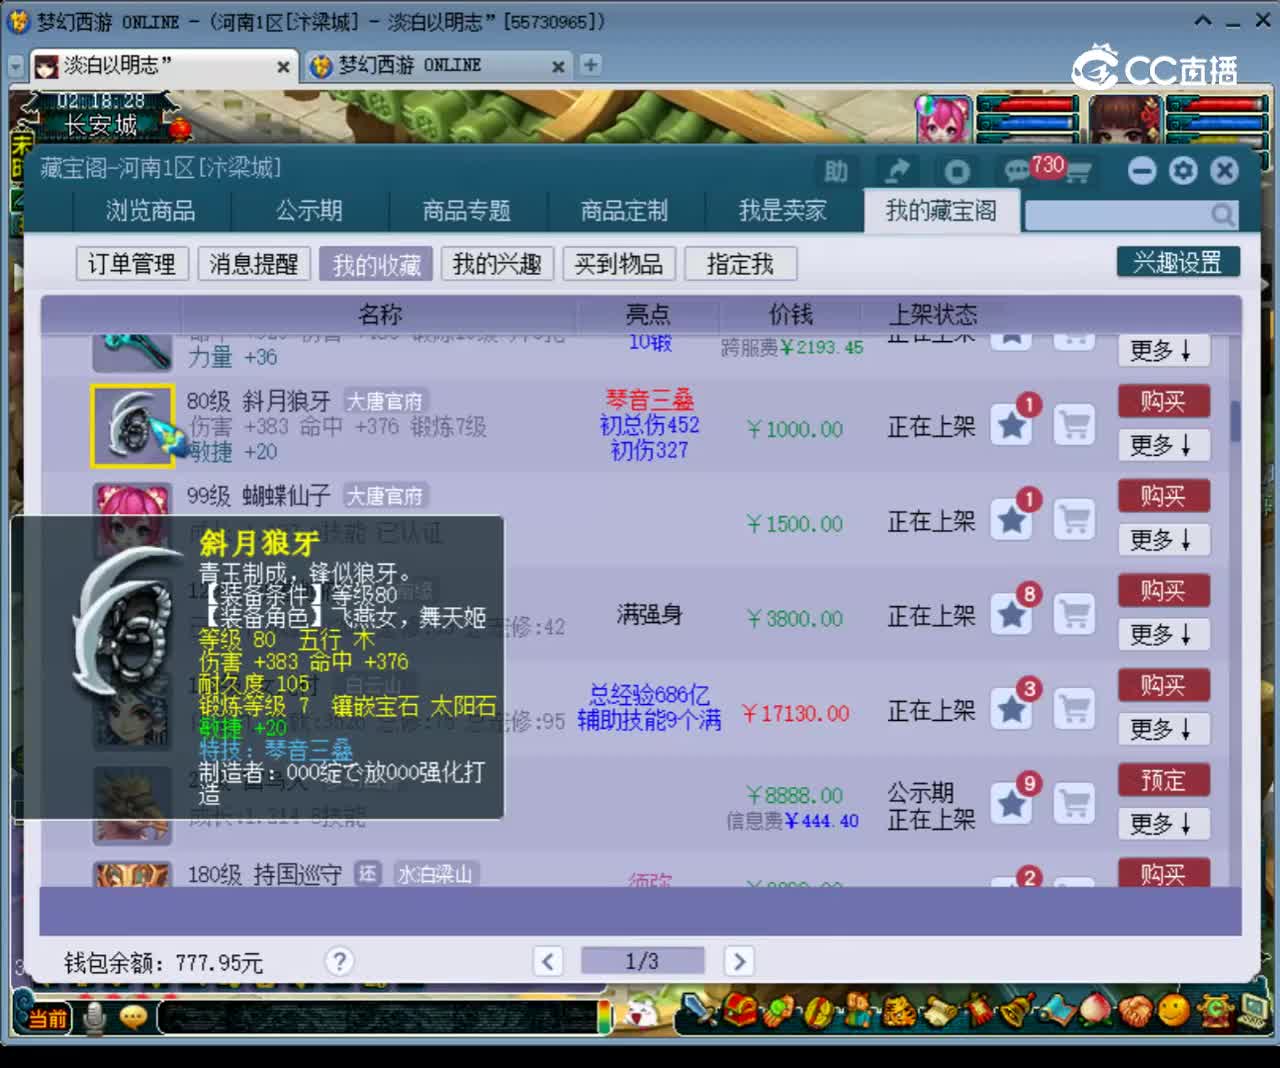Open 买到物品 sub-tab
This screenshot has width=1280, height=1068.
coord(619,264)
